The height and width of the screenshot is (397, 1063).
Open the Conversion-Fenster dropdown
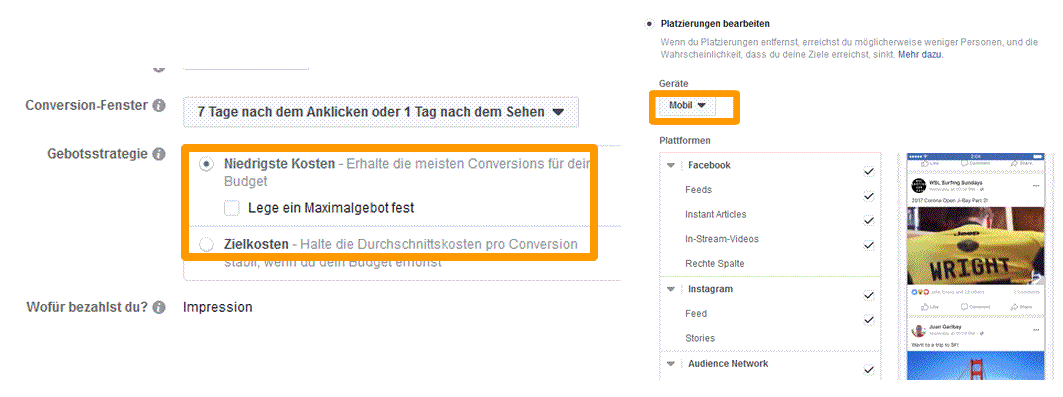click(x=381, y=112)
